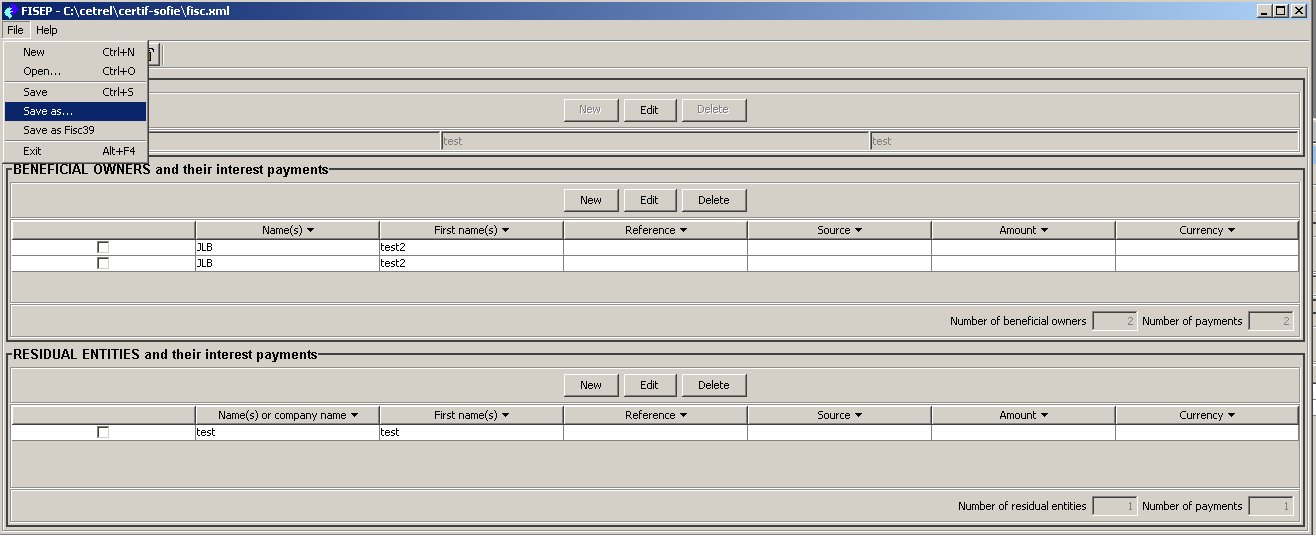Tick the checkbox in the second JLB row
The width and height of the screenshot is (1316, 535).
coord(103,263)
